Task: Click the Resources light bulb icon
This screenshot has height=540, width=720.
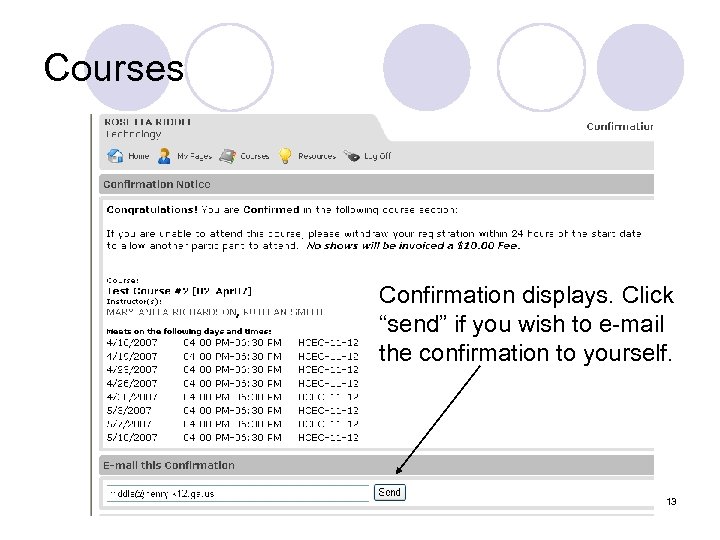Action: click(285, 156)
